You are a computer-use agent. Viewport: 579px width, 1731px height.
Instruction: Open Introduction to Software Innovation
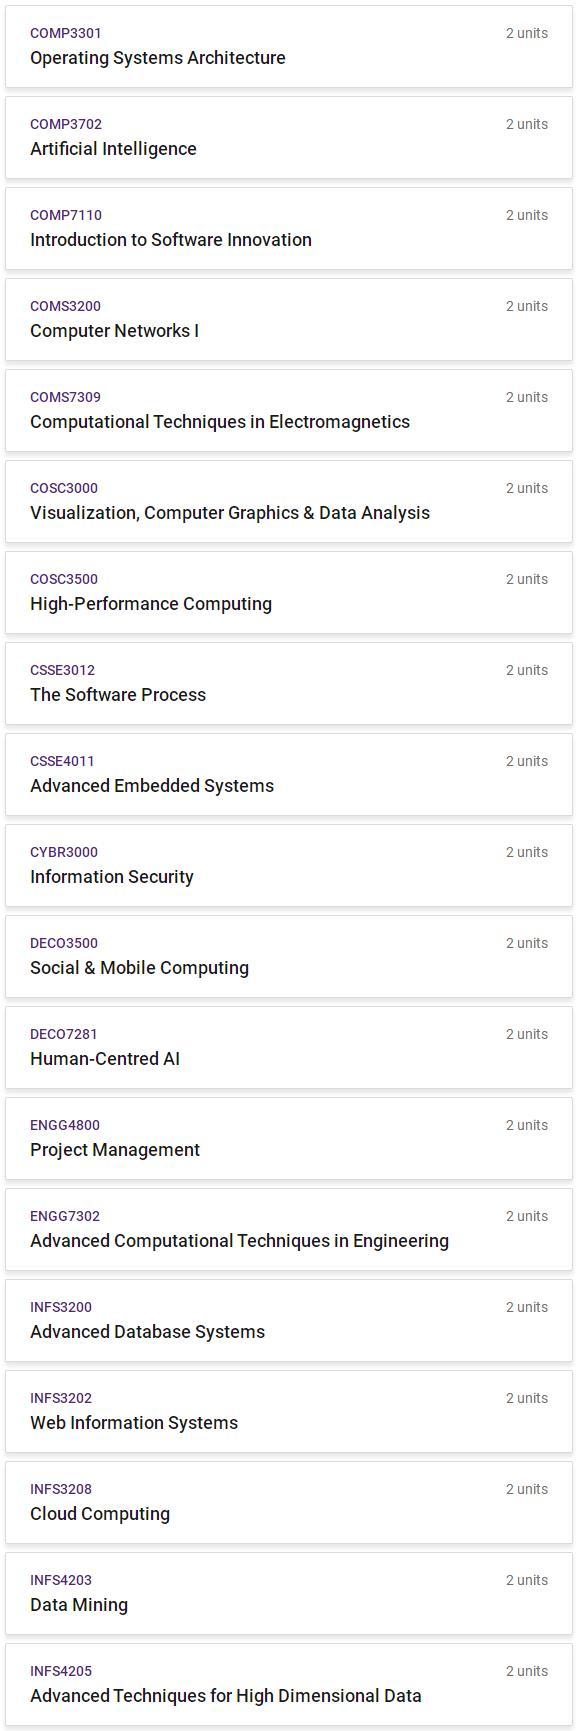point(289,229)
